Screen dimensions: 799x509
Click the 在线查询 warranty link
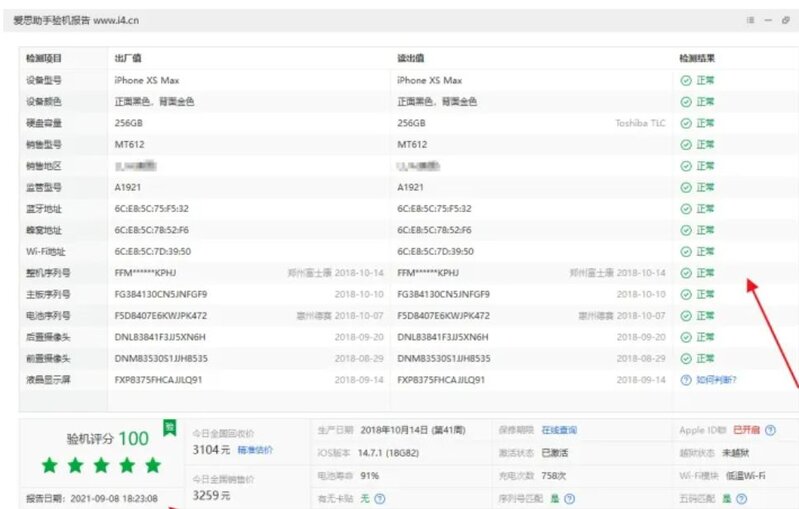pos(559,429)
